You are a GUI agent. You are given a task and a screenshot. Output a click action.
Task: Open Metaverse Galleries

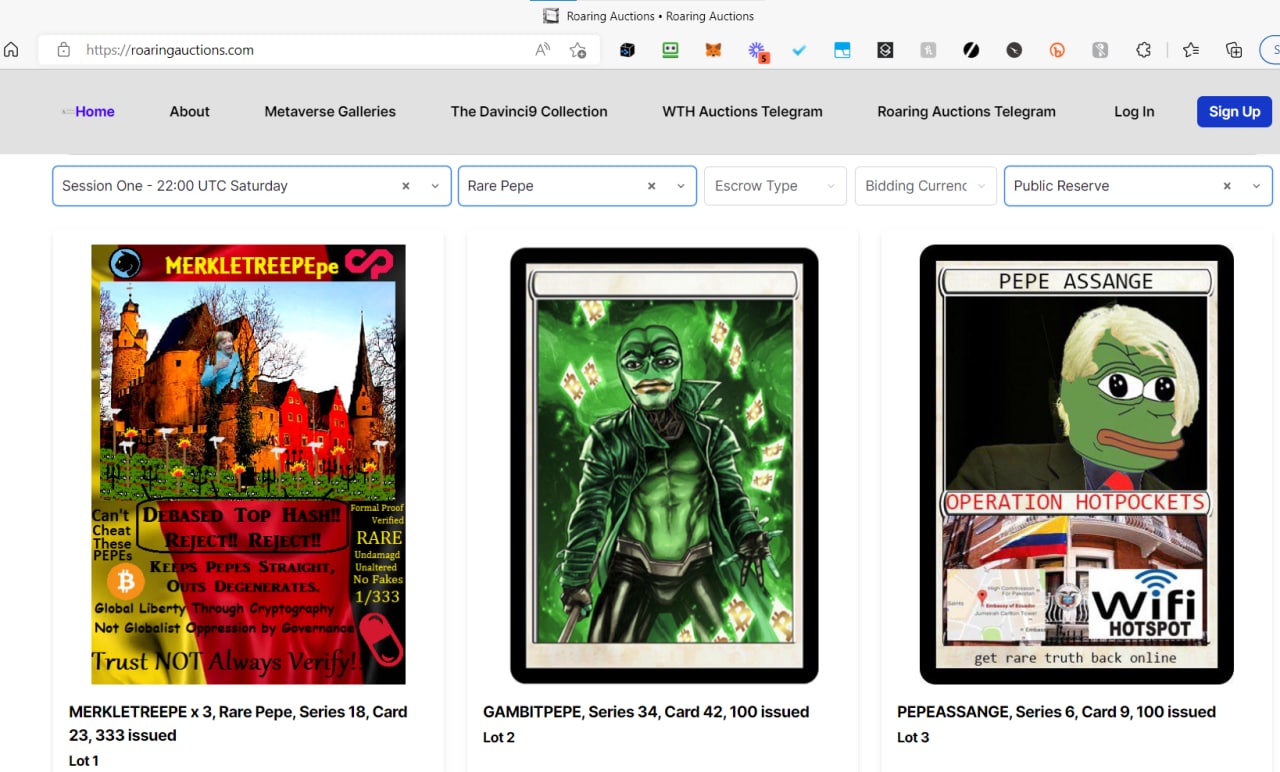330,112
